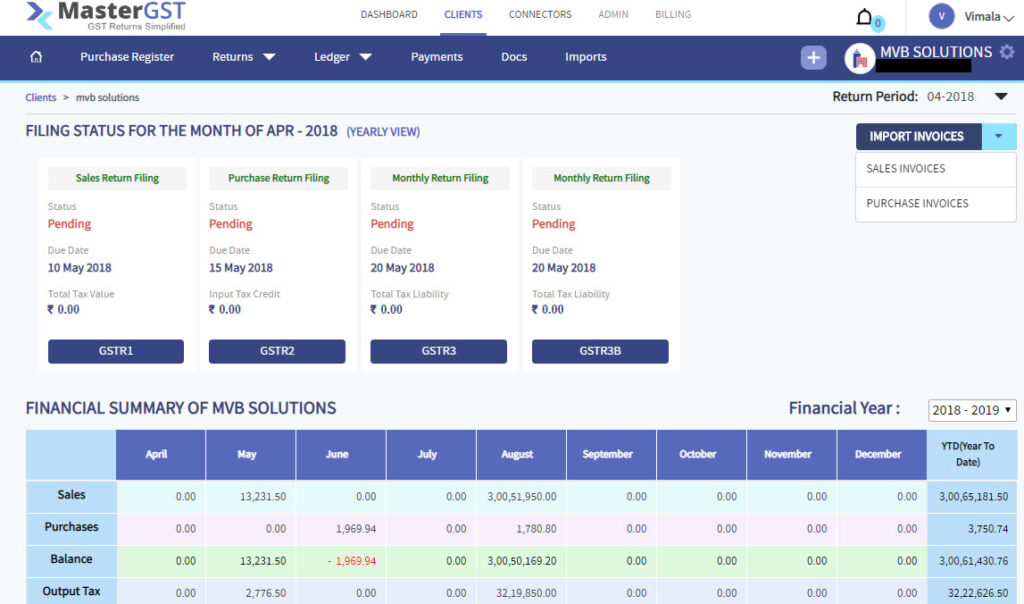Click the GSTR1 button
Viewport: 1024px width, 604px height.
(x=115, y=351)
